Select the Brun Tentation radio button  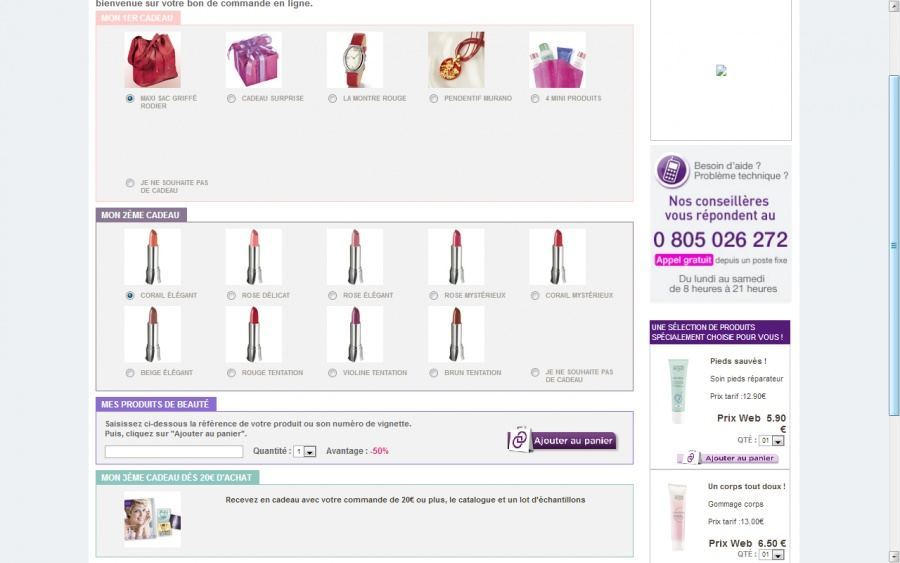click(434, 373)
